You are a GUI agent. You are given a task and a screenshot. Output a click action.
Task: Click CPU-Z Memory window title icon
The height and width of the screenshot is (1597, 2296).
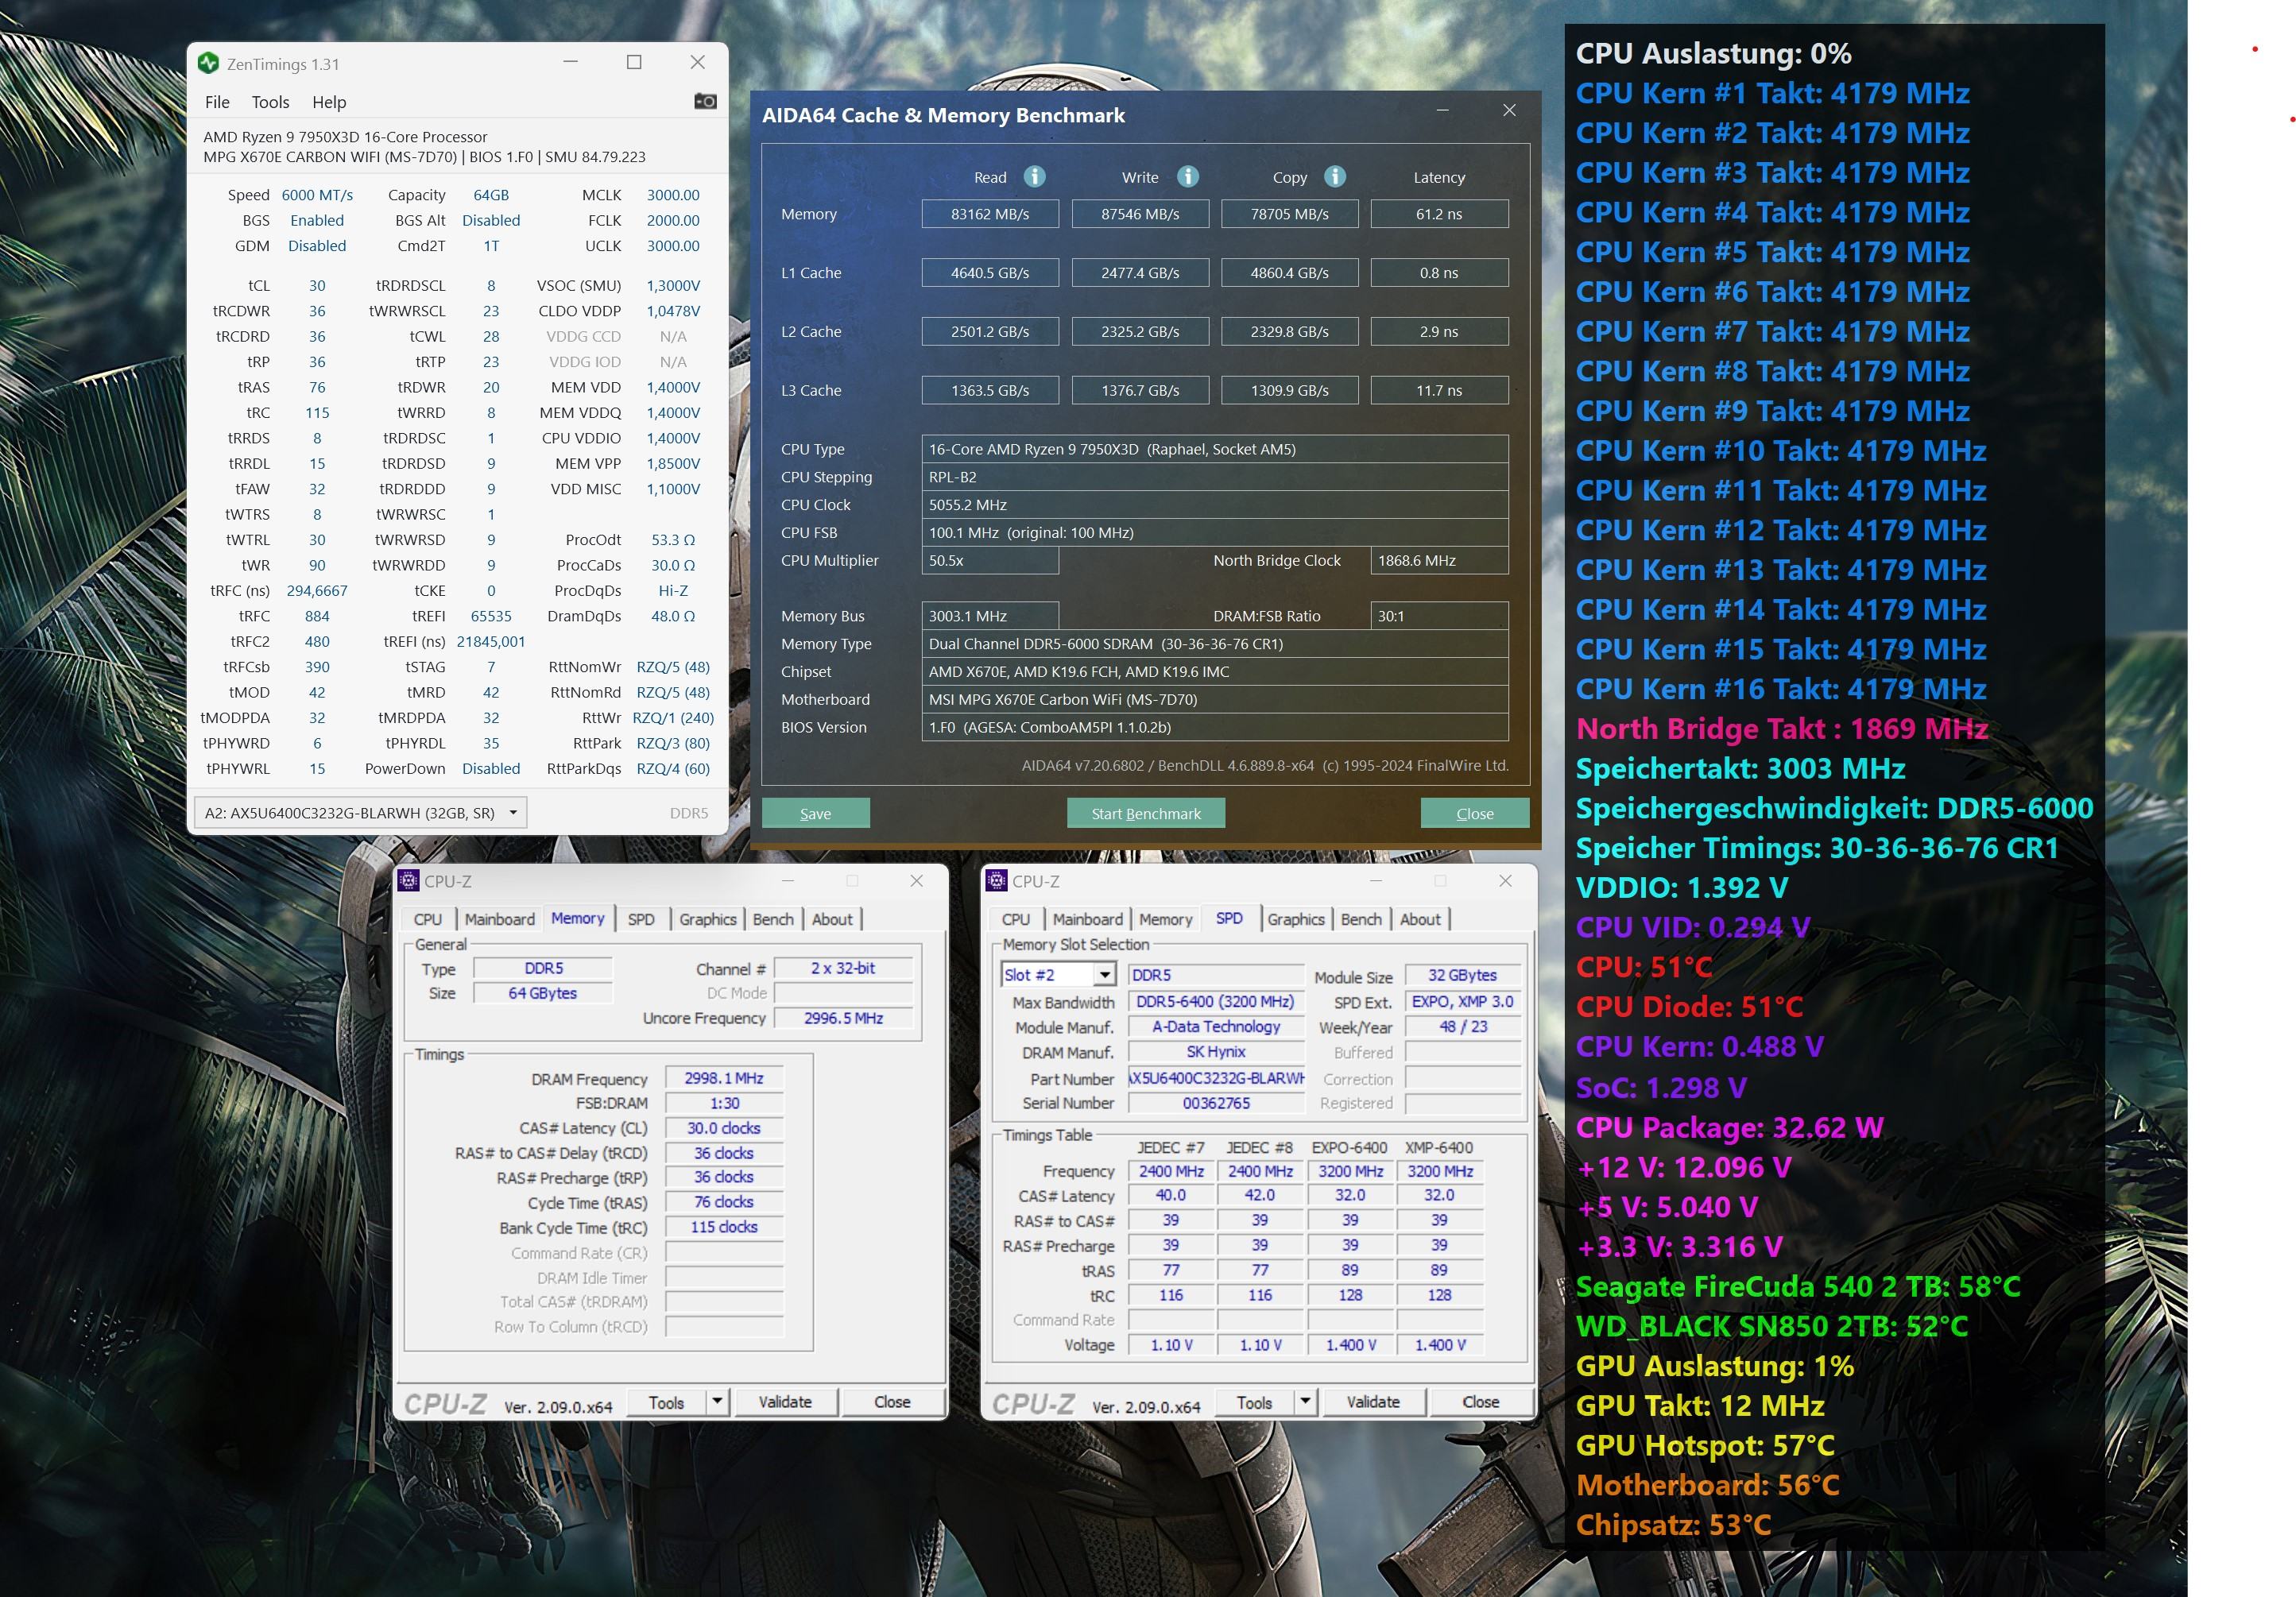coord(408,880)
